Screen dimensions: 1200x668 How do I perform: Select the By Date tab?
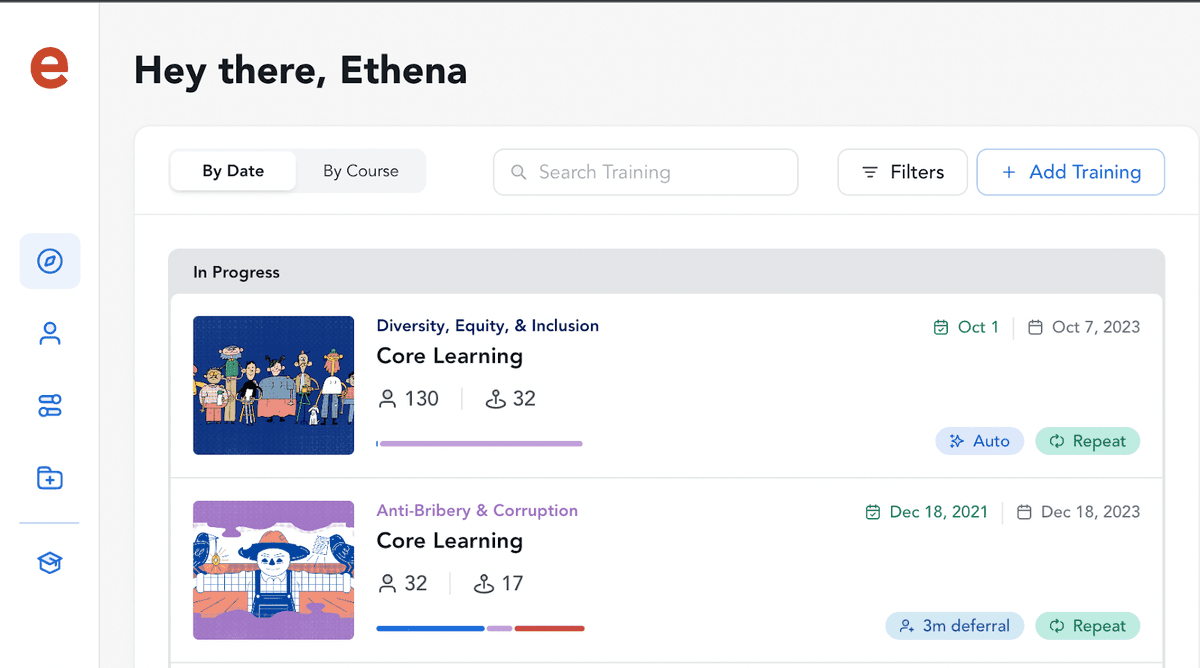(232, 171)
